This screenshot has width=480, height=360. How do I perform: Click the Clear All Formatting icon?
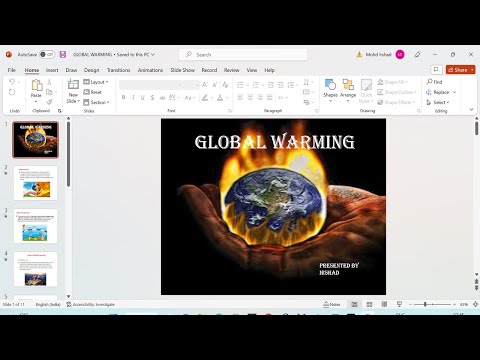coord(225,85)
